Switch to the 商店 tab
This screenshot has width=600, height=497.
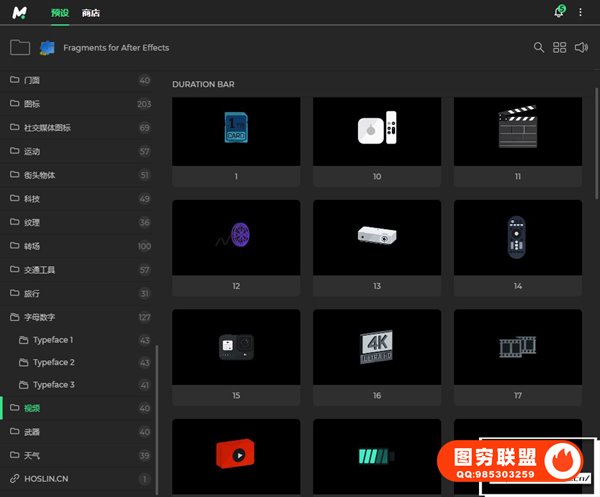point(91,13)
